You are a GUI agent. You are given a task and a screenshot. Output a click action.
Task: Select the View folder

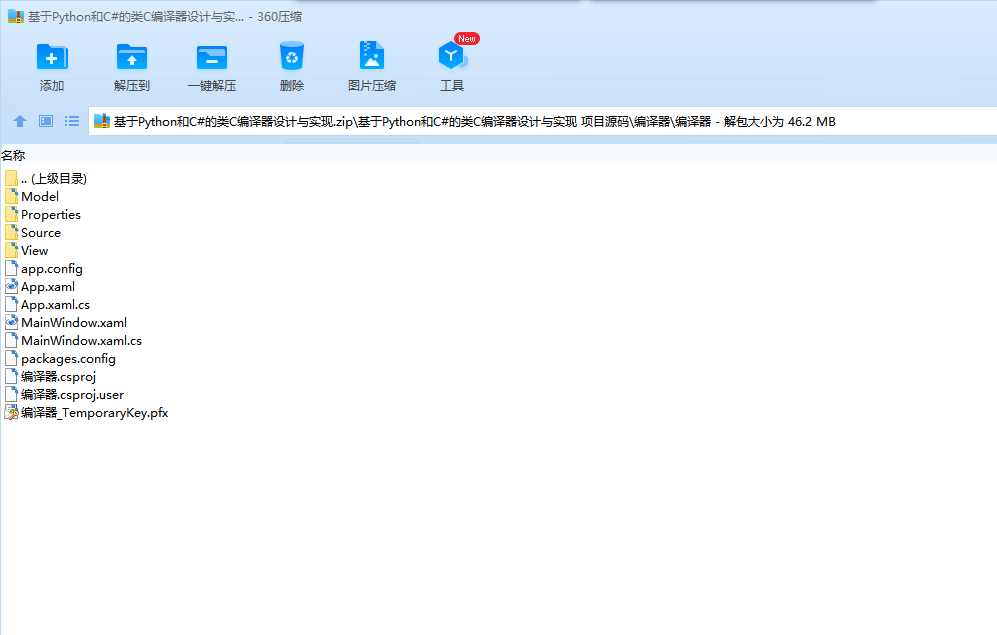pyautogui.click(x=26, y=250)
